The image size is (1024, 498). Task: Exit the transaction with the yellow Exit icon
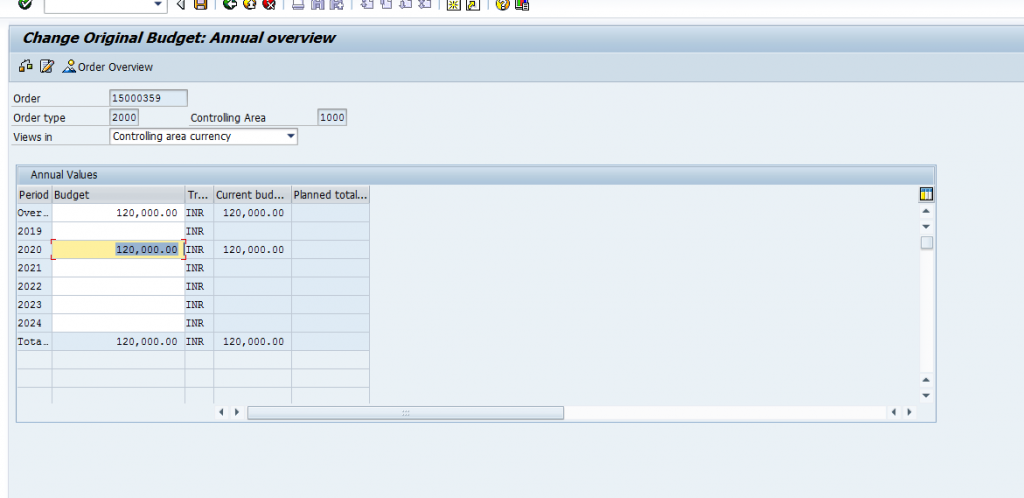tap(249, 4)
